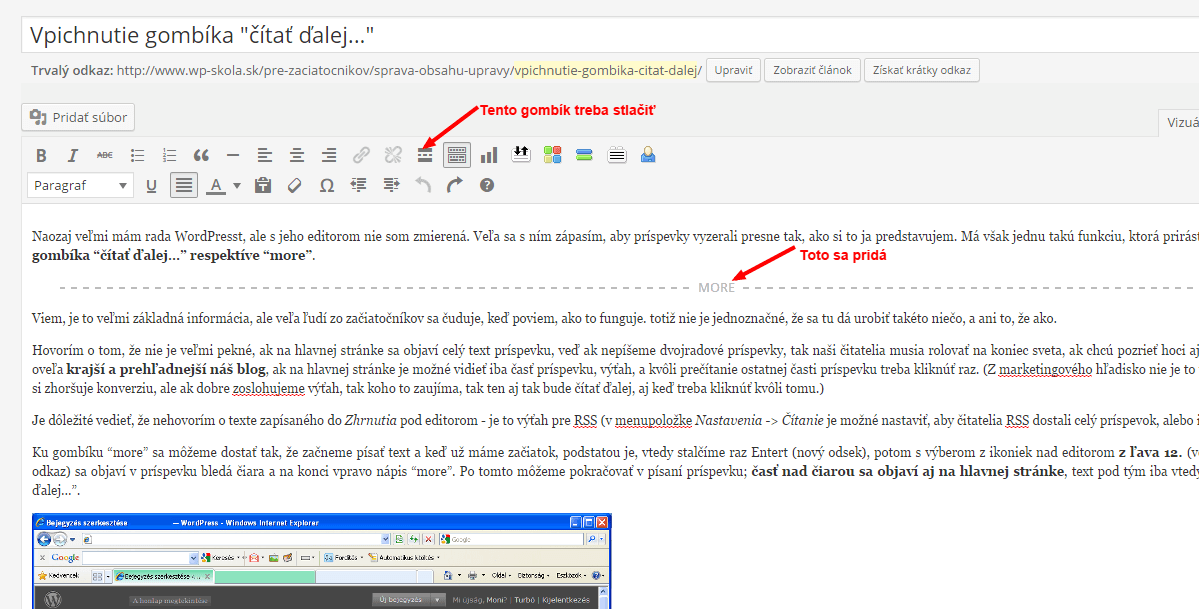Click the blue user silhouette icon
Screen dimensions: 1199x609
coord(648,155)
